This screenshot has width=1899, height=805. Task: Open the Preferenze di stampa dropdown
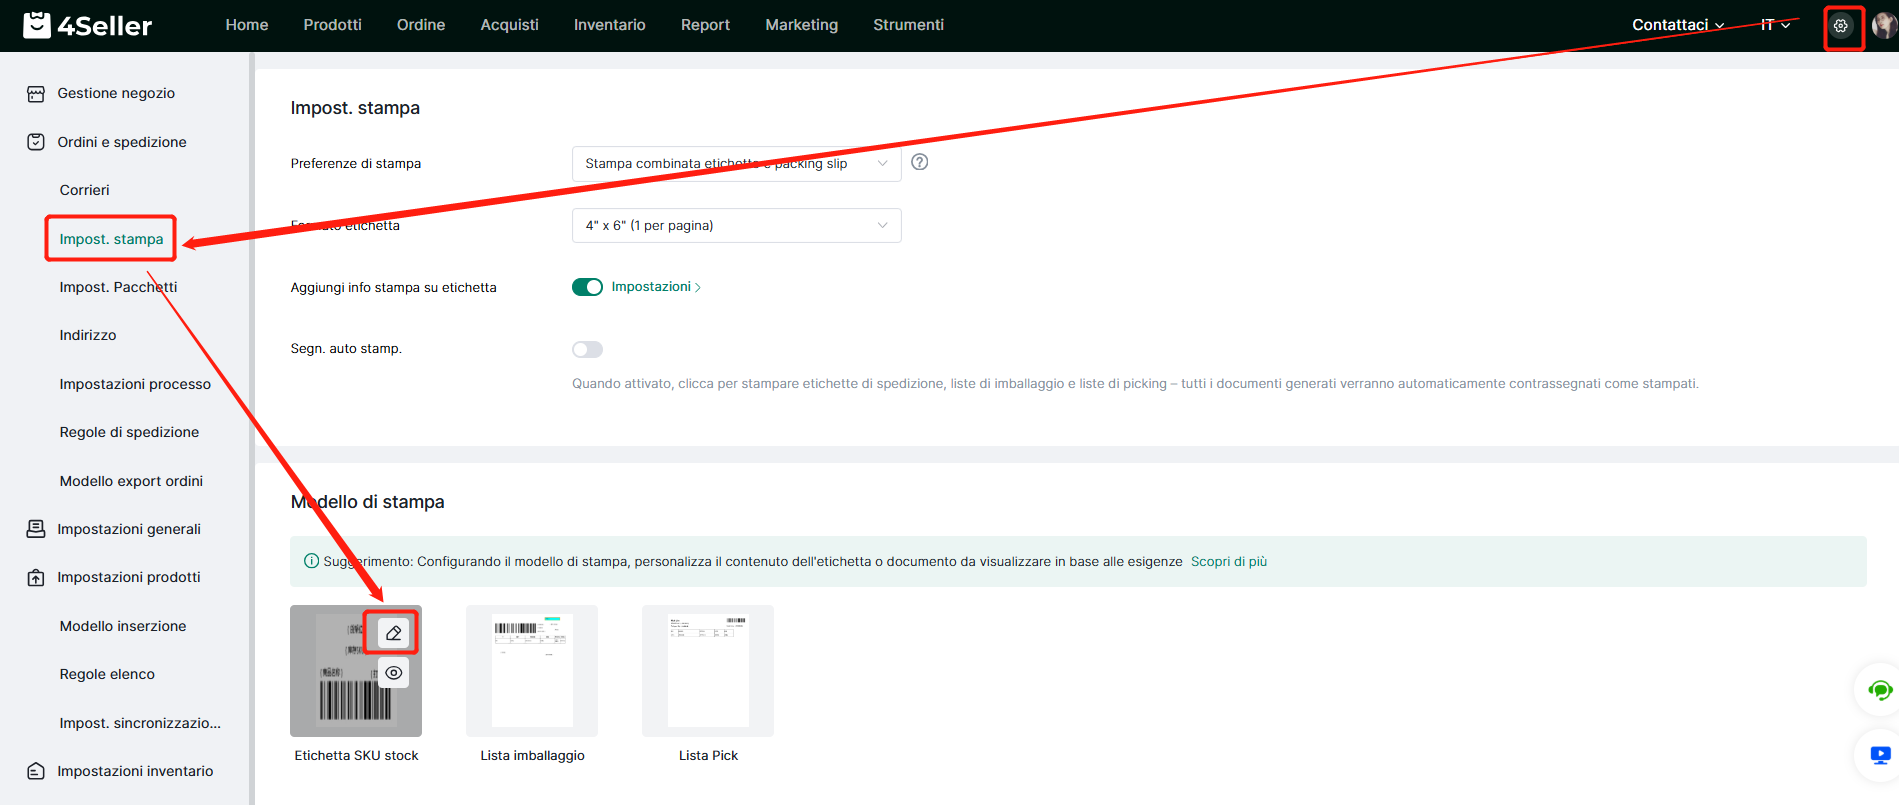point(736,164)
